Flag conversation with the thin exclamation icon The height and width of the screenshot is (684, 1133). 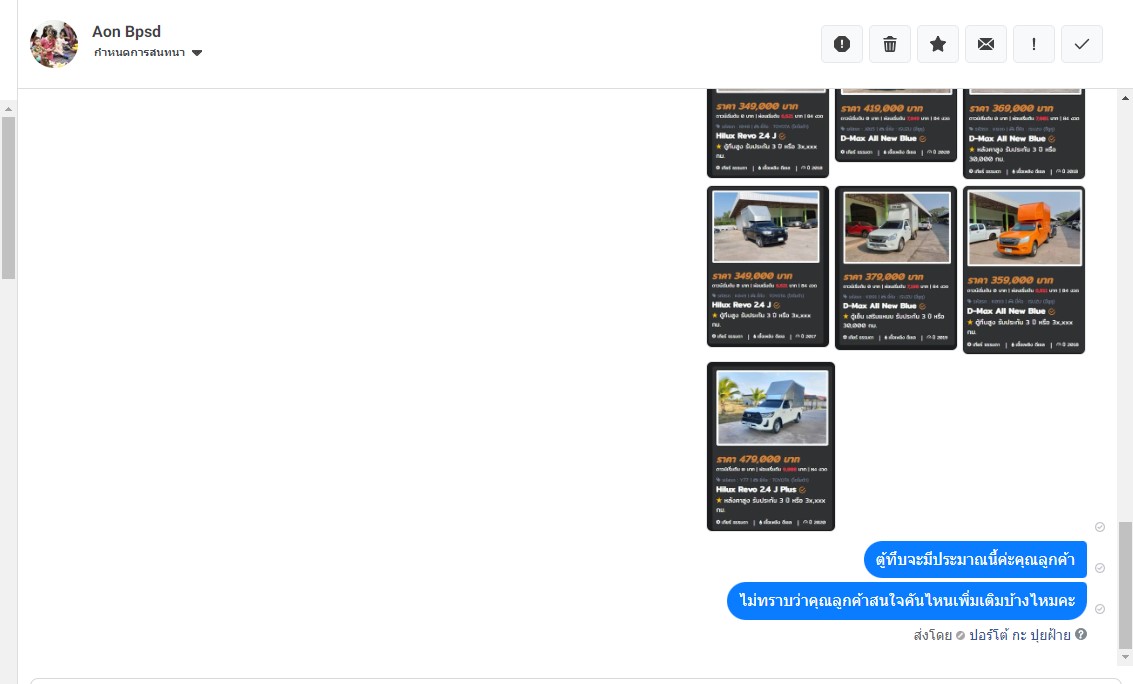1034,44
